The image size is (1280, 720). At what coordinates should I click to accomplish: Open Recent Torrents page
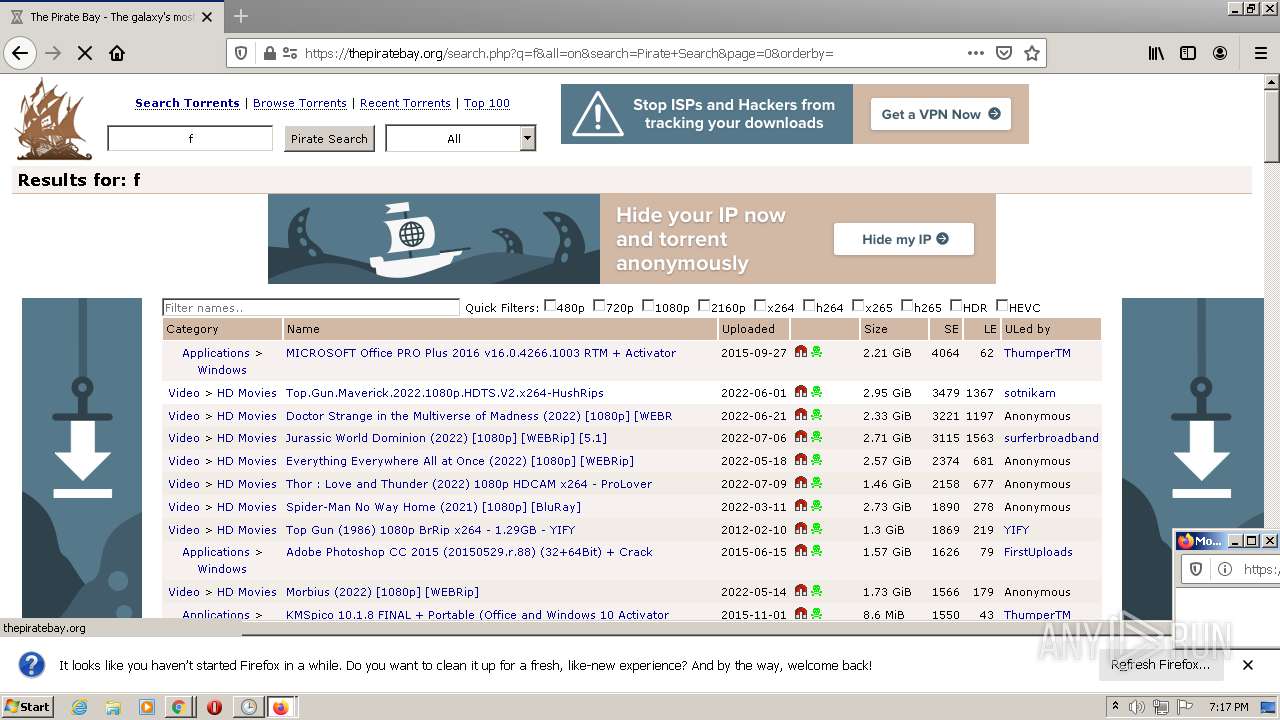pos(405,103)
